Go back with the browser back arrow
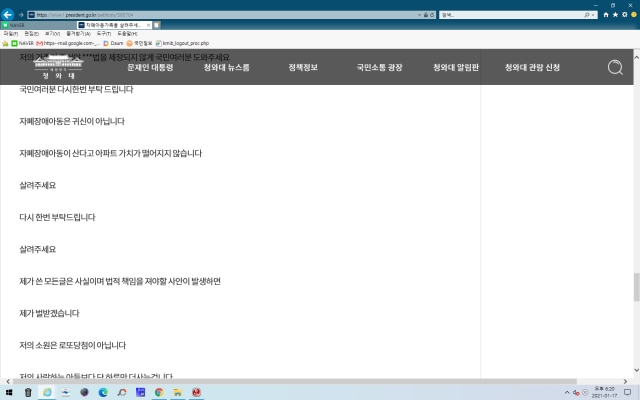The height and width of the screenshot is (400, 640). [7, 15]
